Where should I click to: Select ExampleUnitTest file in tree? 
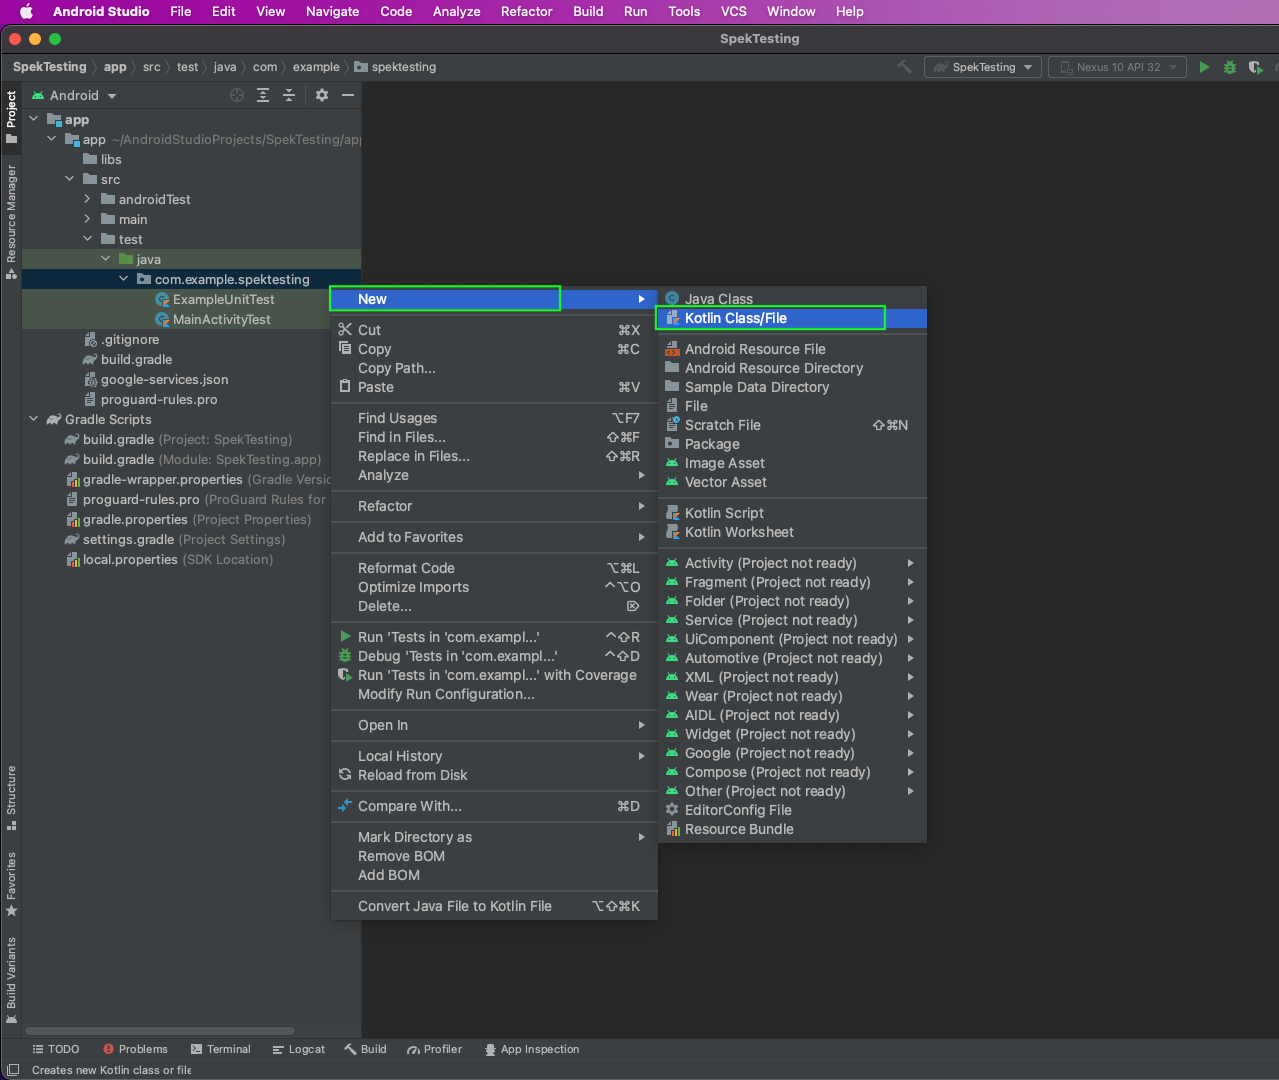coord(223,299)
